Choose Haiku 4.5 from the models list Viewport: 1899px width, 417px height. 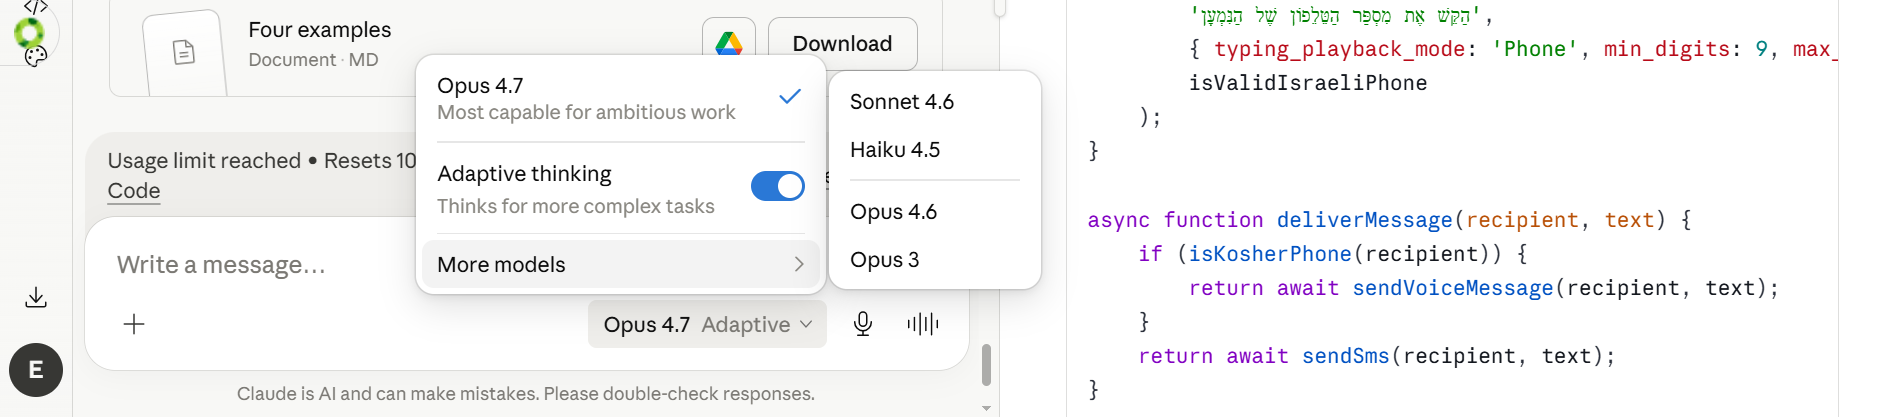pyautogui.click(x=894, y=150)
